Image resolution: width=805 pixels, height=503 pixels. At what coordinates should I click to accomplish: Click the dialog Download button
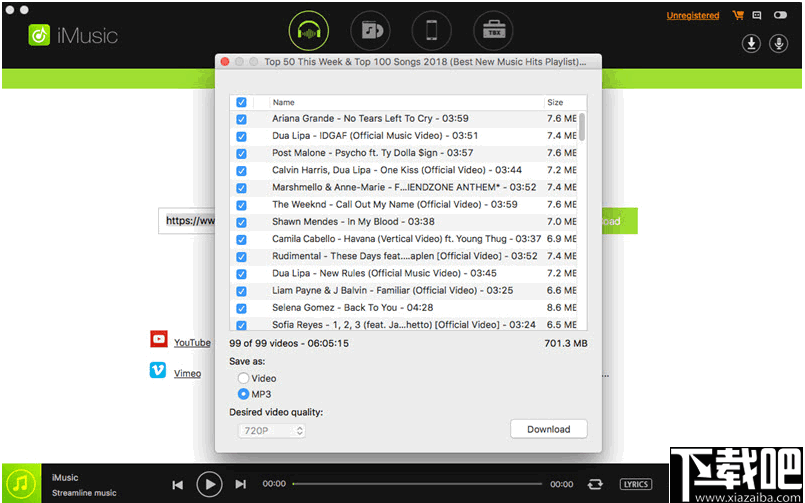(549, 429)
